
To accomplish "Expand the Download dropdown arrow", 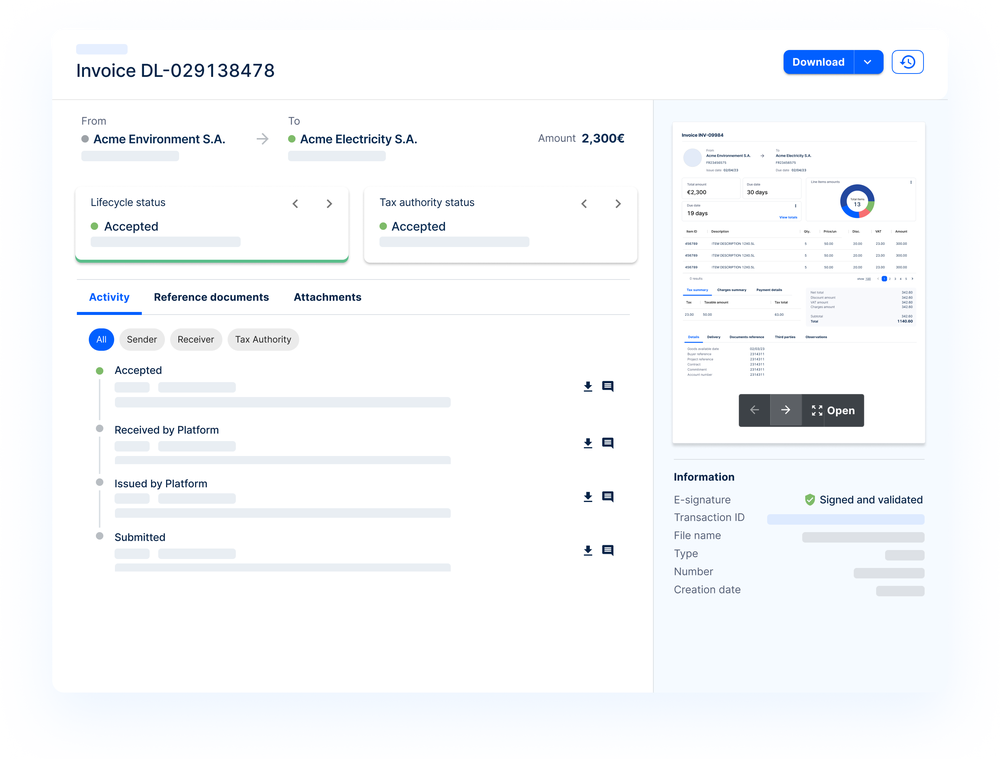I will (x=868, y=62).
